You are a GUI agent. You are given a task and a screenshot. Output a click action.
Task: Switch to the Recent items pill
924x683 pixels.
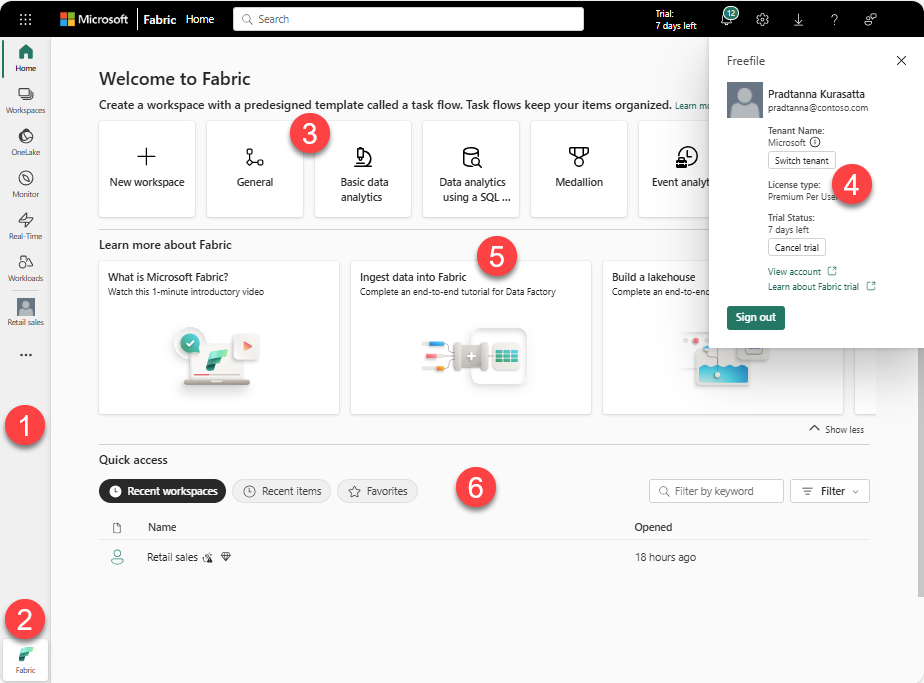(281, 491)
